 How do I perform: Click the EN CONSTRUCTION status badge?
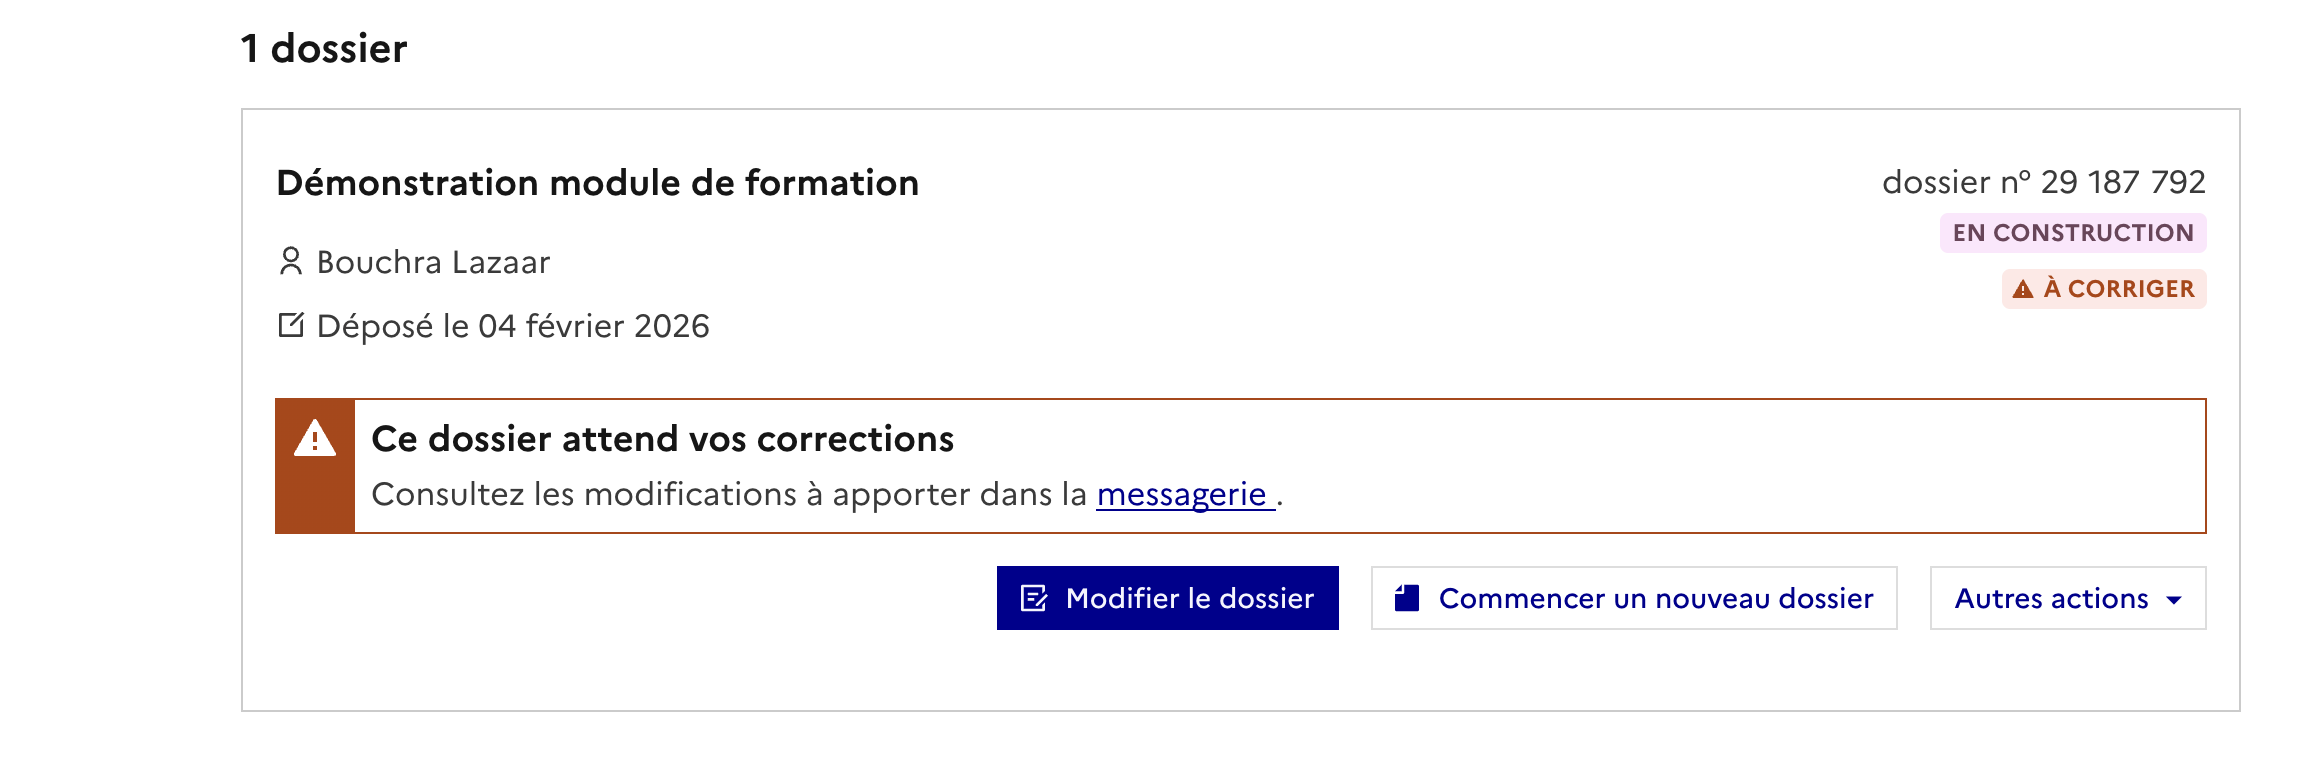point(2073,233)
